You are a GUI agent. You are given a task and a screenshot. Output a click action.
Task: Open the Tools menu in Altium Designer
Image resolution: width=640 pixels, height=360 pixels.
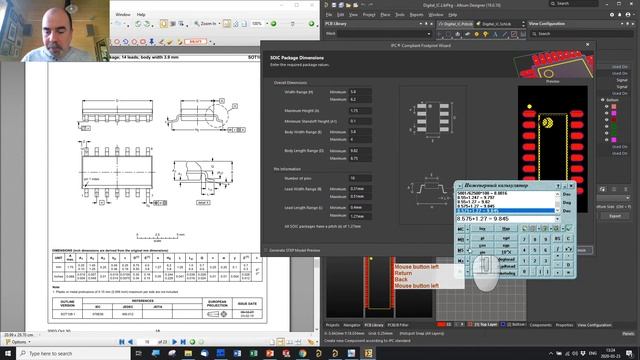click(400, 15)
